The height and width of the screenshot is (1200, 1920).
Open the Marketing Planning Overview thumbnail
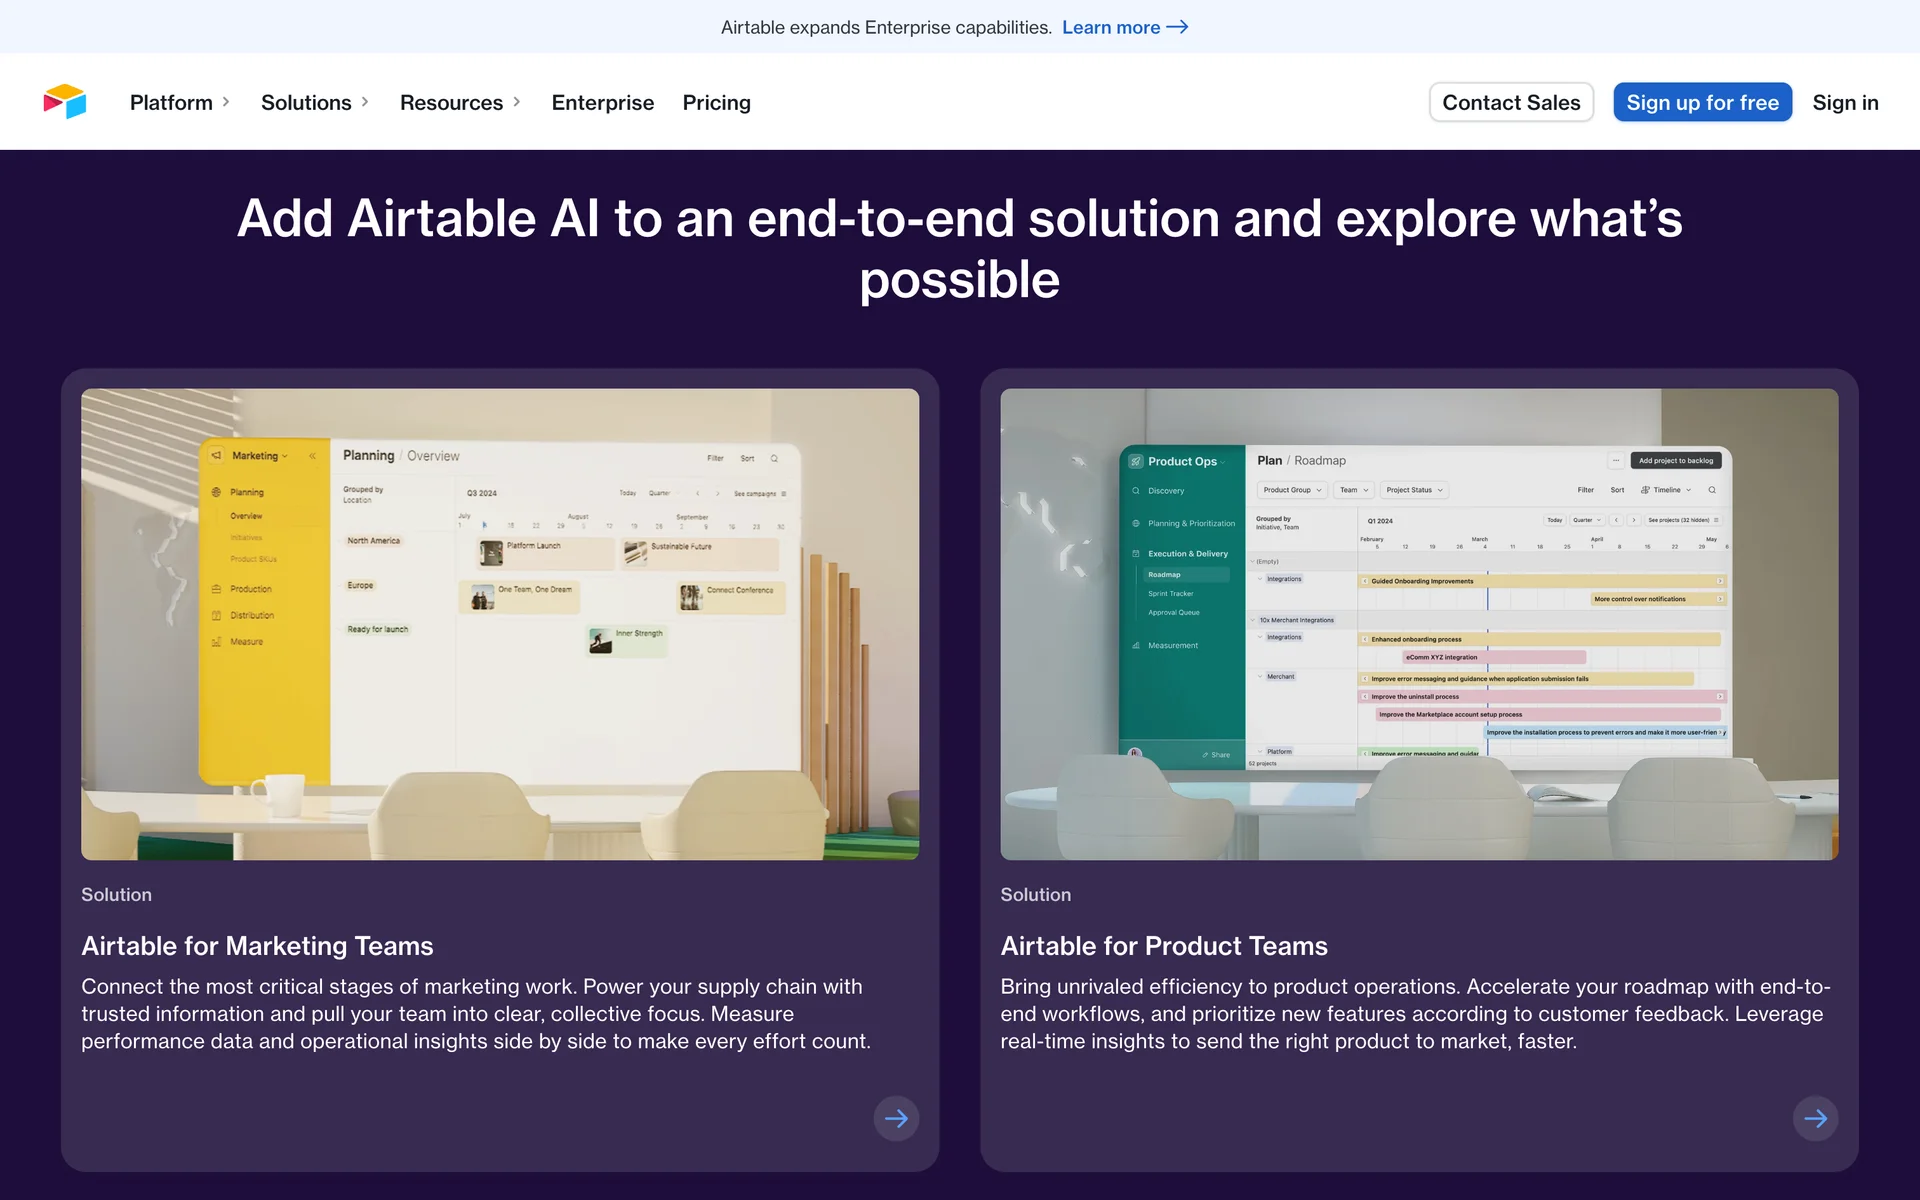tap(500, 624)
